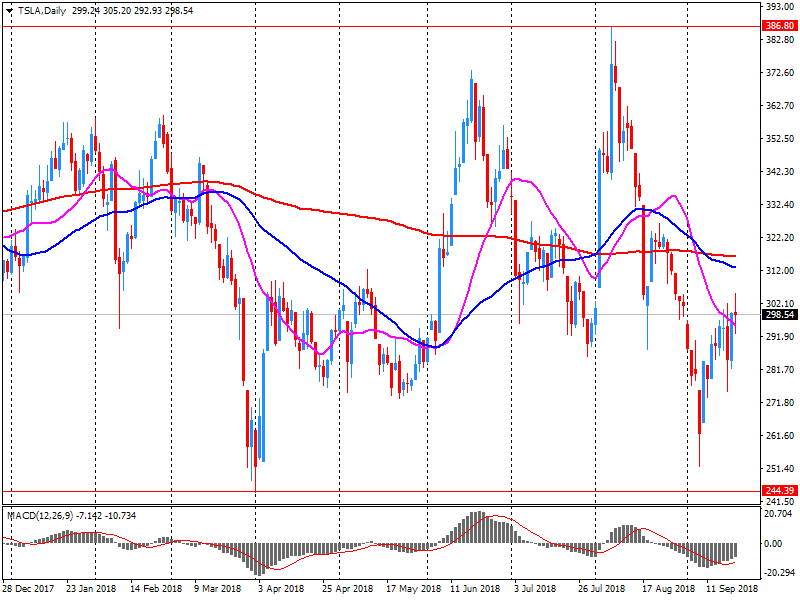Click the 11 Jun 2018 date label
Image resolution: width=800 pixels, height=600 pixels.
click(x=476, y=590)
